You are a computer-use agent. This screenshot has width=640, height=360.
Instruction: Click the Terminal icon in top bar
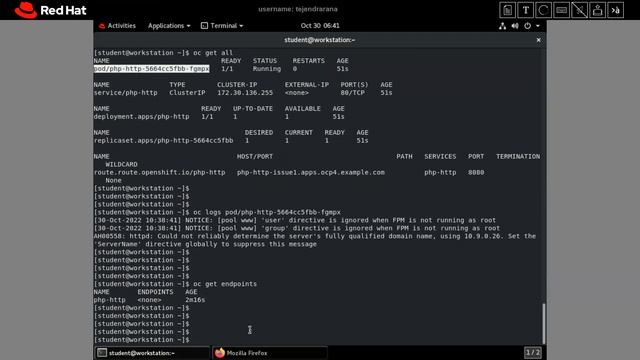[x=204, y=26]
